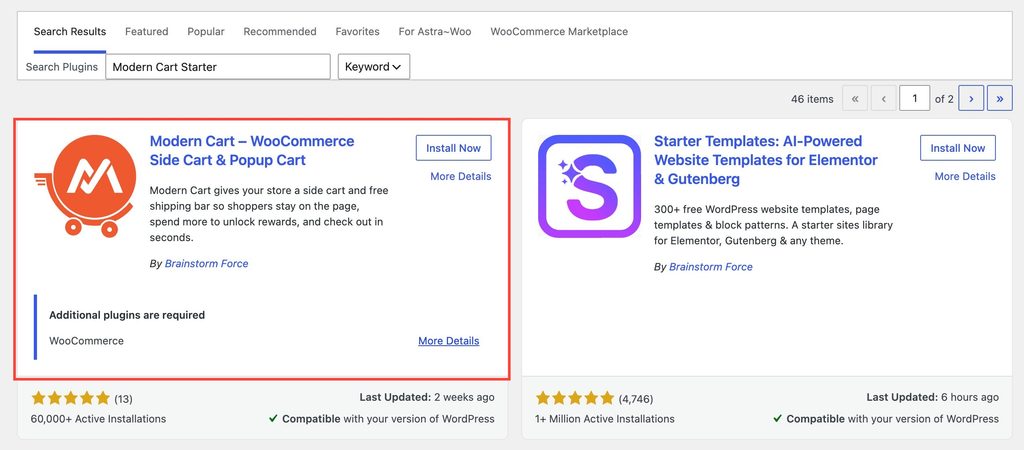Viewport: 1024px width, 450px height.
Task: Open the Favorites tab
Action: (357, 31)
